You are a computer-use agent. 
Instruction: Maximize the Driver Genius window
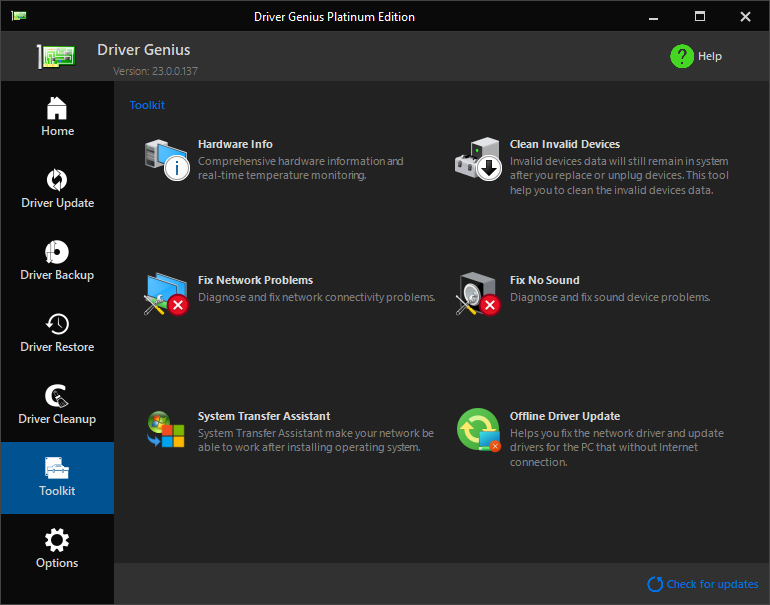tap(700, 16)
